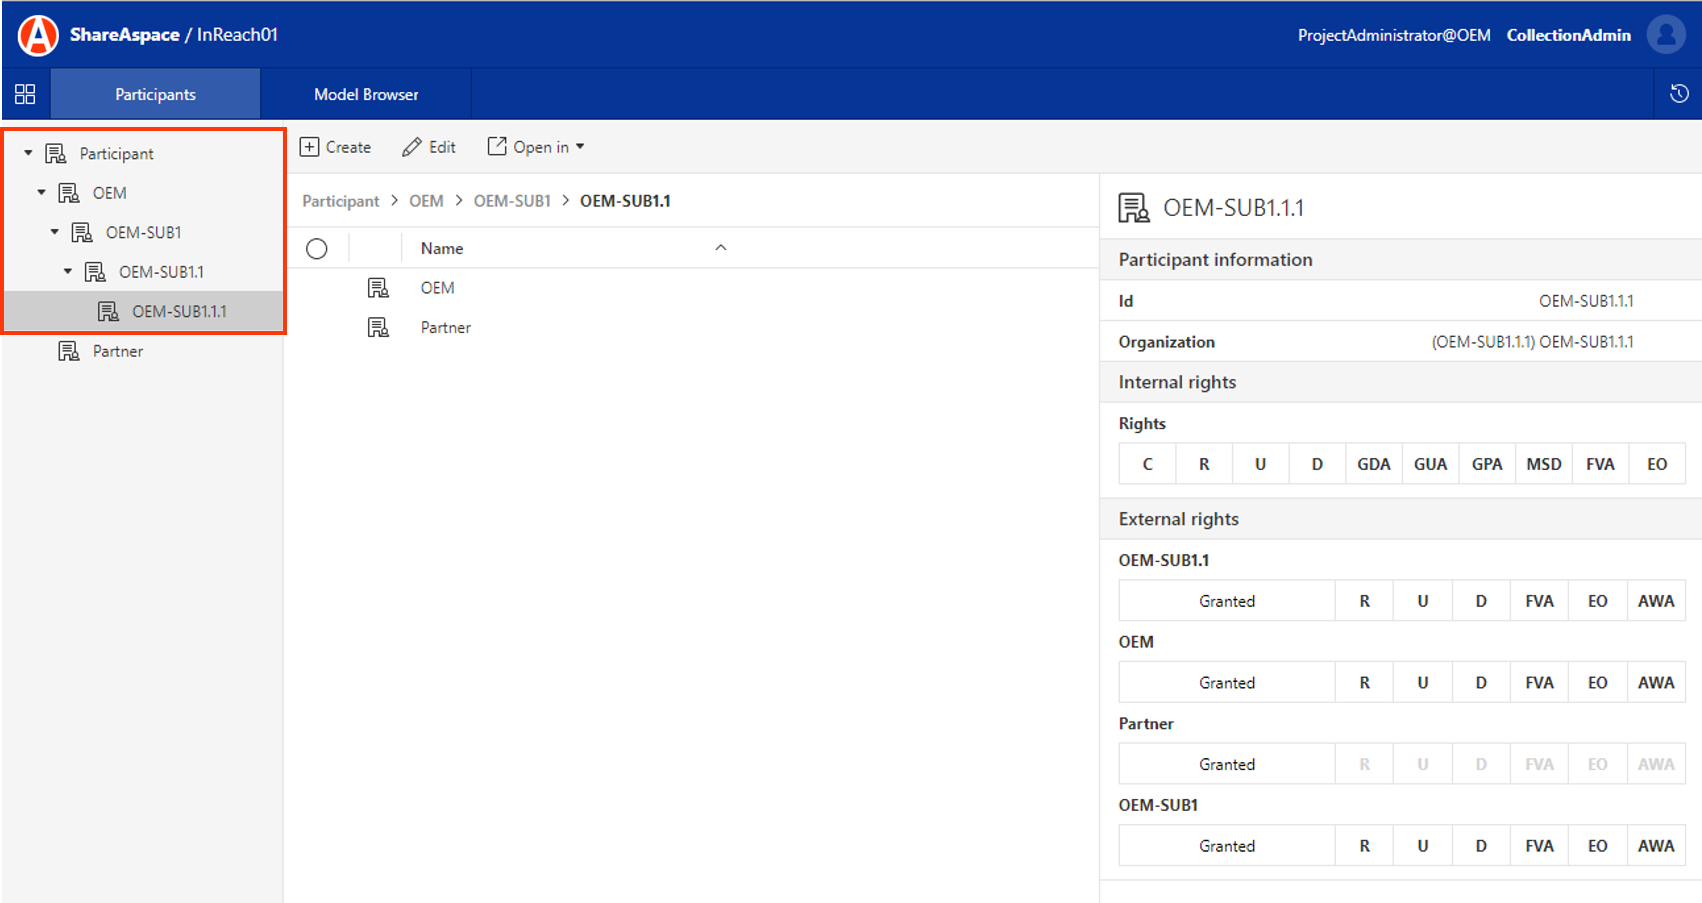Switch to the Model Browser tab
The height and width of the screenshot is (903, 1702).
click(x=366, y=94)
